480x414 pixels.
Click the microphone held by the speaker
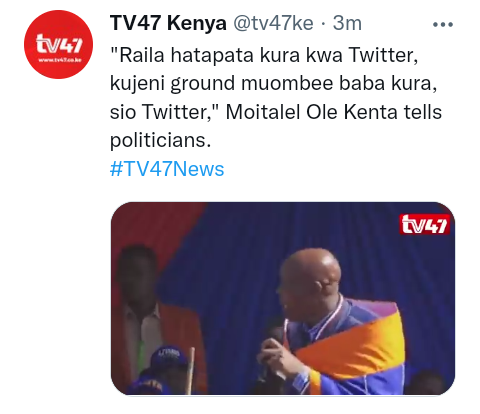tap(274, 333)
